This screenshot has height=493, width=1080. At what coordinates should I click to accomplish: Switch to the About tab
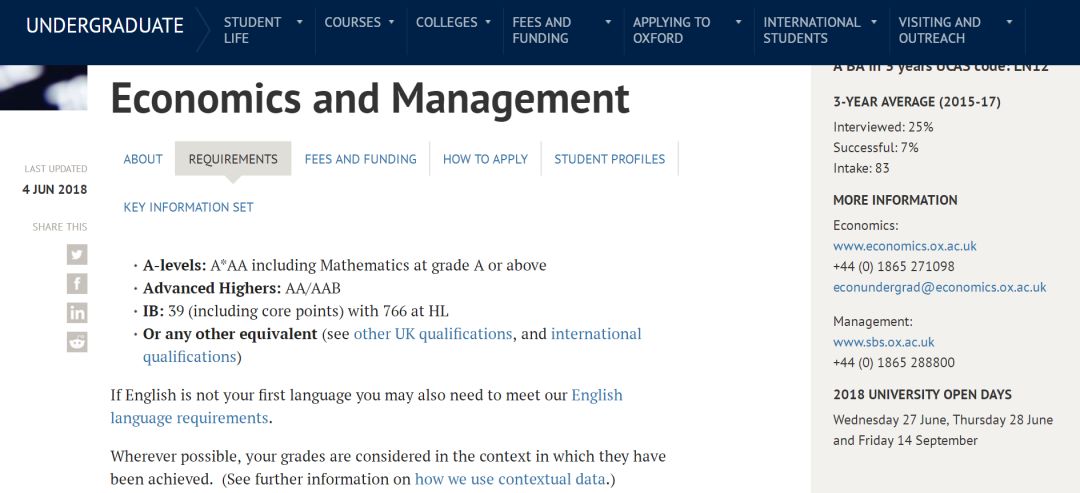click(143, 159)
